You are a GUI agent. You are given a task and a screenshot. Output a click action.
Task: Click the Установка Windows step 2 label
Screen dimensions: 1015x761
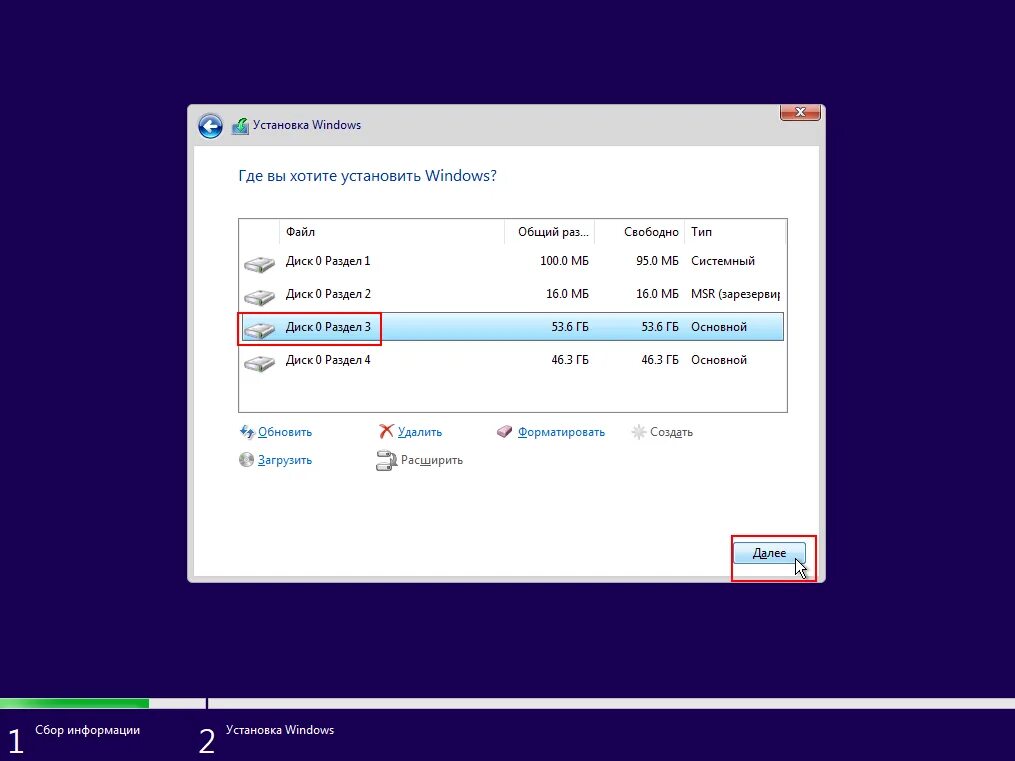pyautogui.click(x=280, y=730)
